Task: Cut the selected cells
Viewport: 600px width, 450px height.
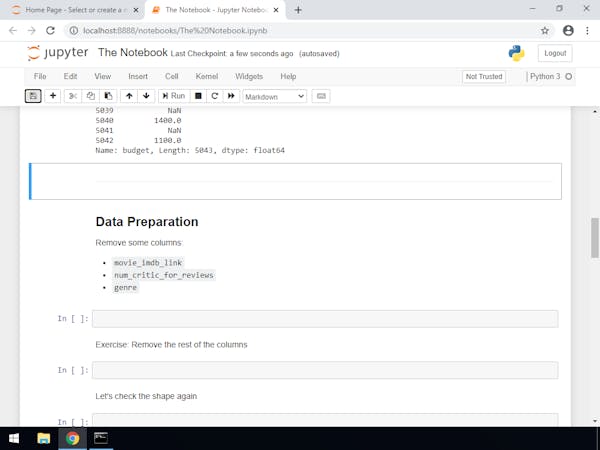Action: [73, 96]
